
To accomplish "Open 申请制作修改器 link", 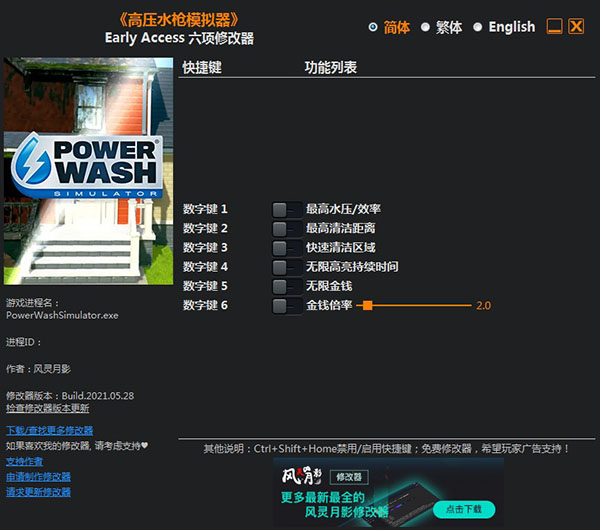I will (x=38, y=477).
